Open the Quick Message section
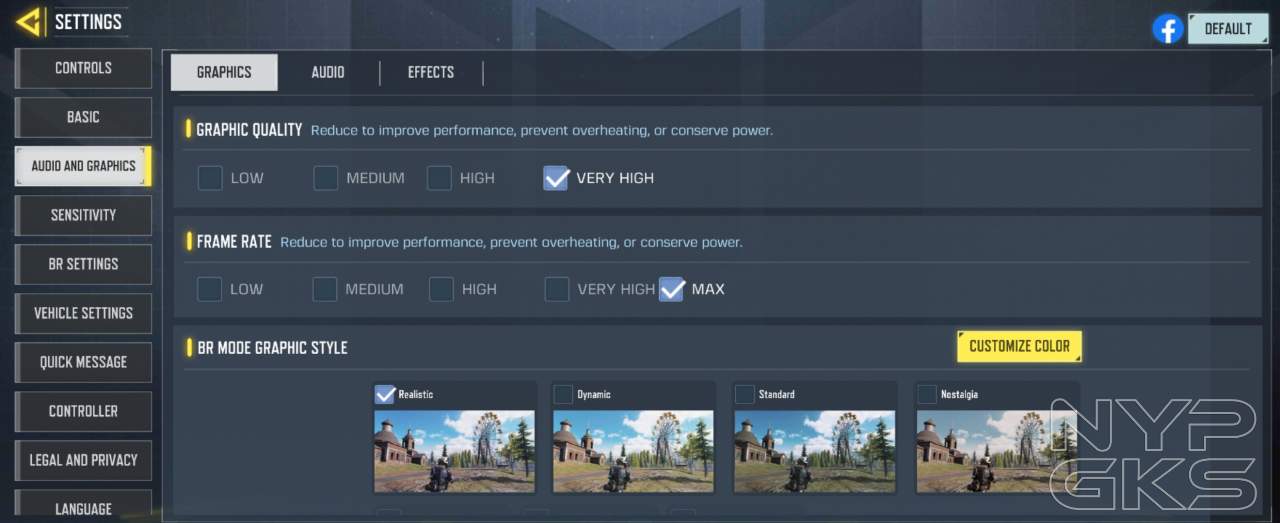This screenshot has height=523, width=1280. [83, 362]
